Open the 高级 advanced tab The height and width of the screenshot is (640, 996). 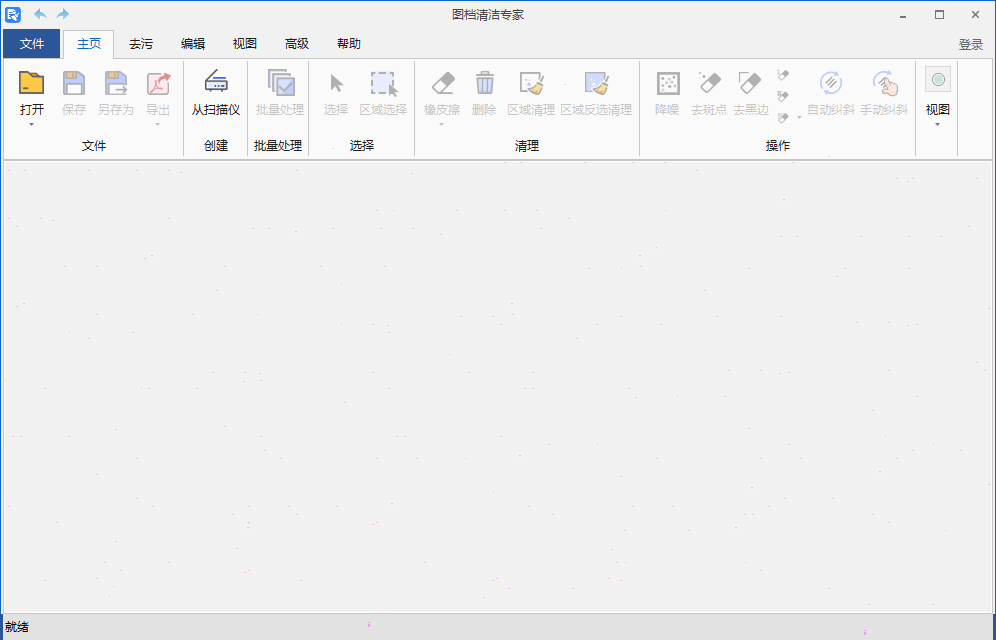[x=297, y=44]
